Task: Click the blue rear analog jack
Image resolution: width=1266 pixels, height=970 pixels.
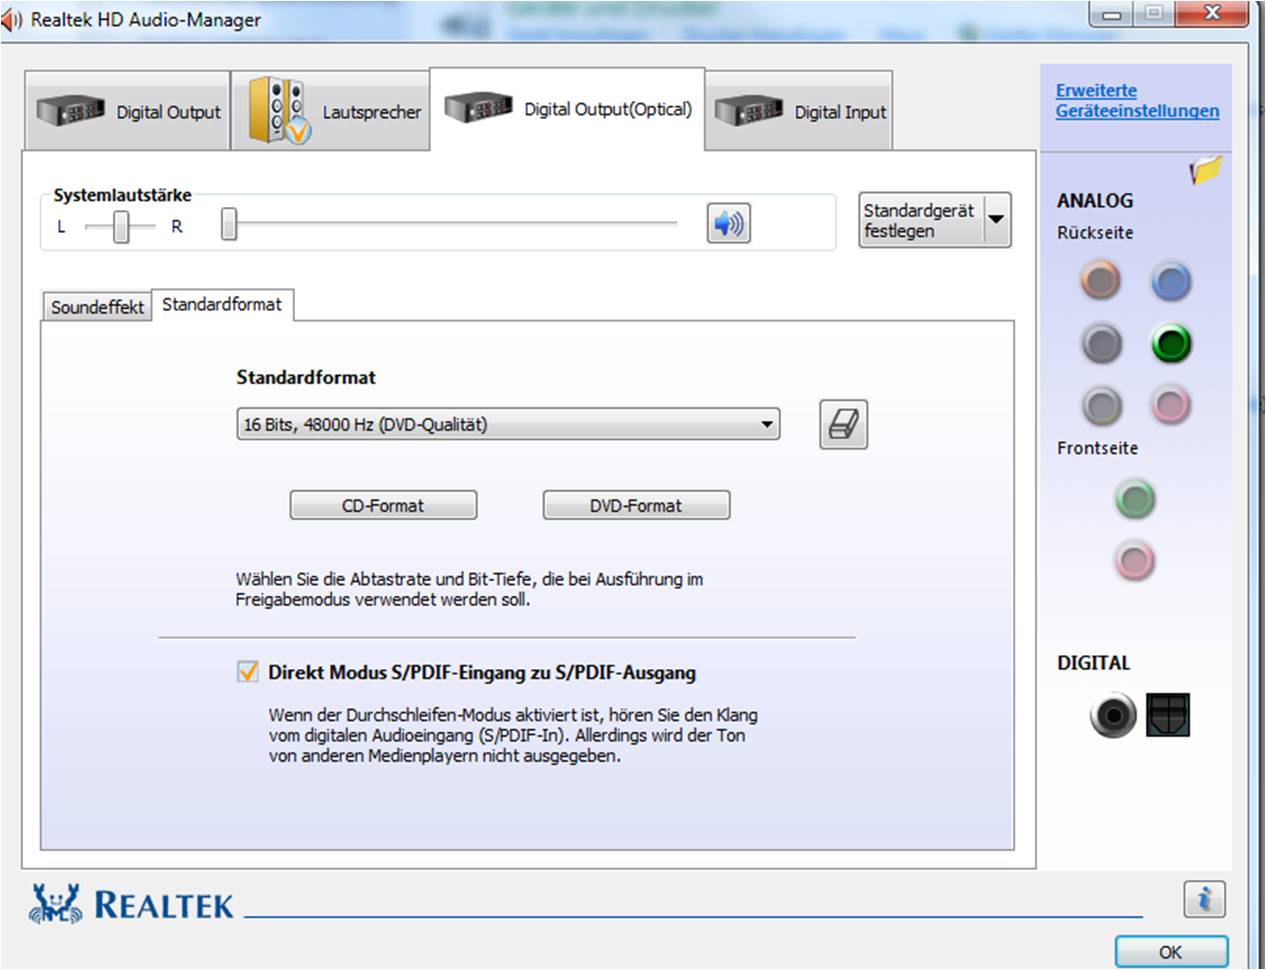Action: pos(1170,281)
